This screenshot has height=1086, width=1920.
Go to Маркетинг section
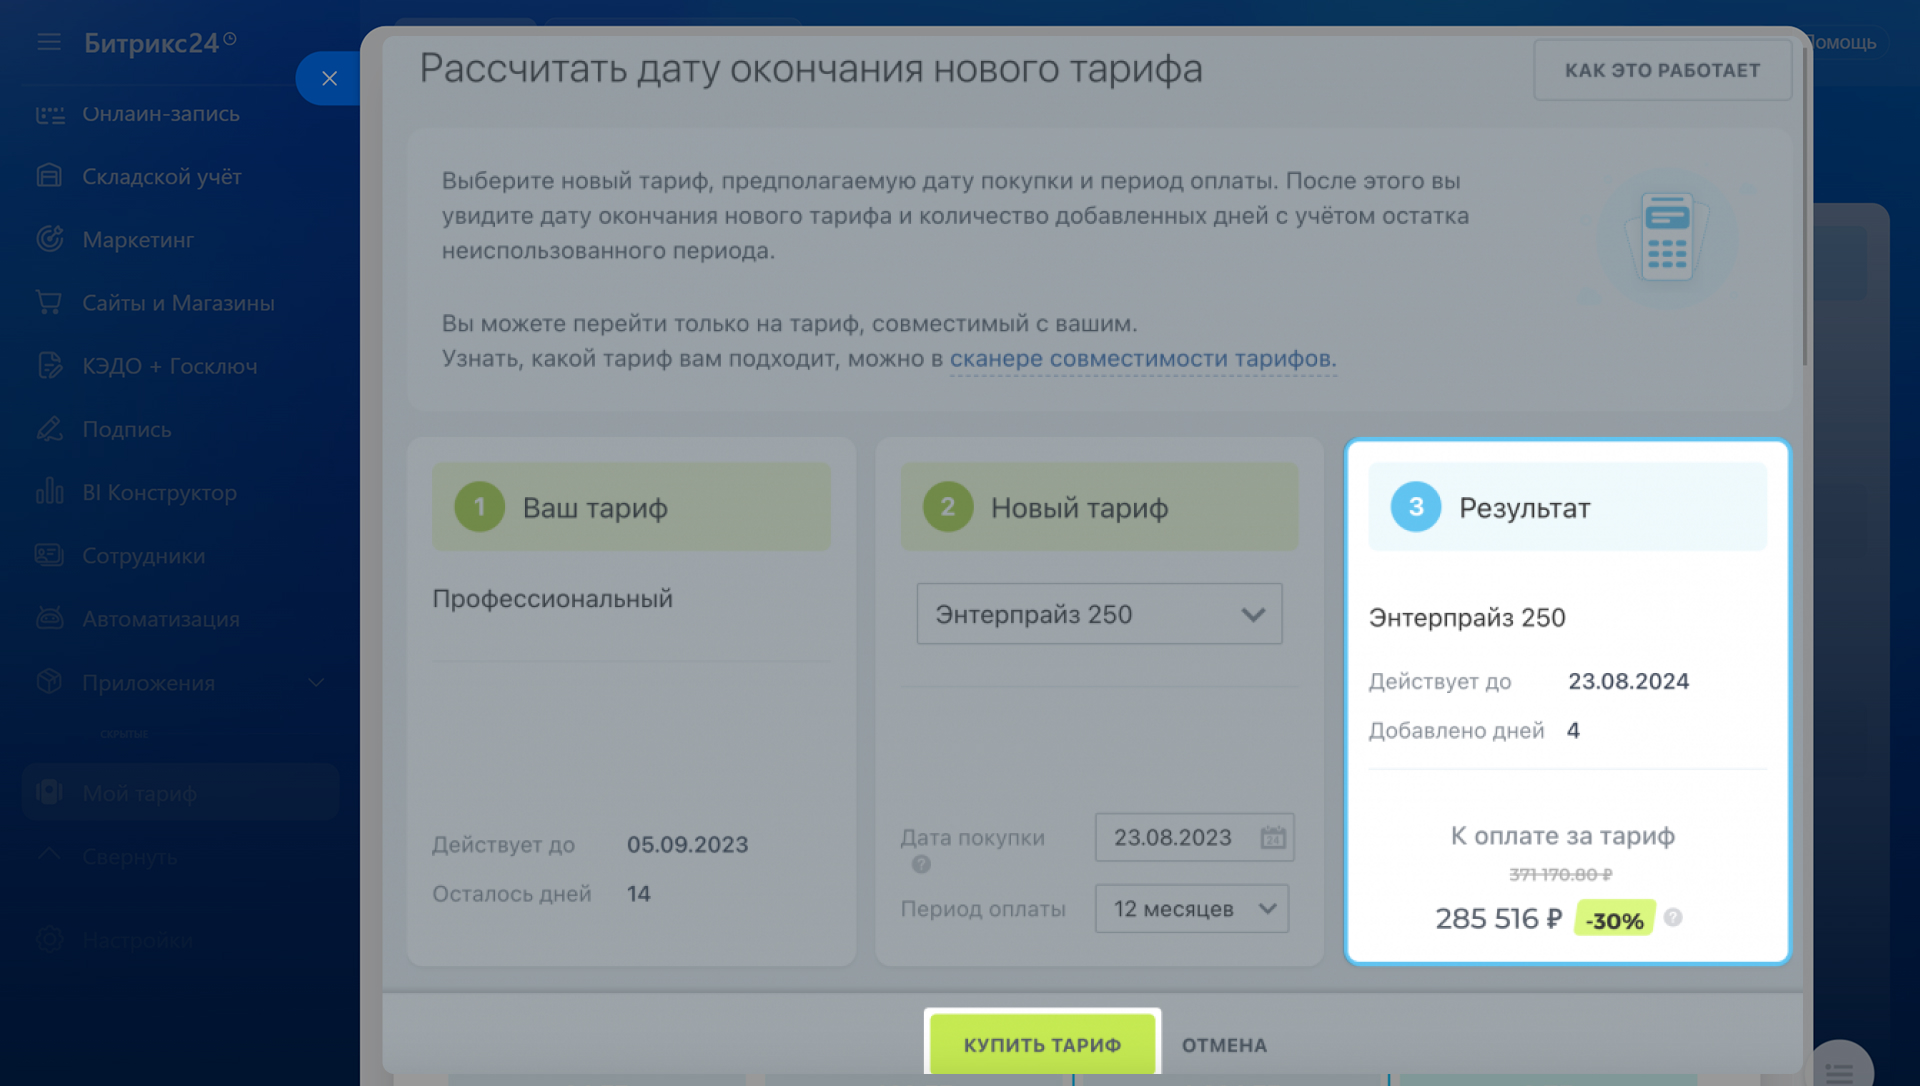(138, 239)
